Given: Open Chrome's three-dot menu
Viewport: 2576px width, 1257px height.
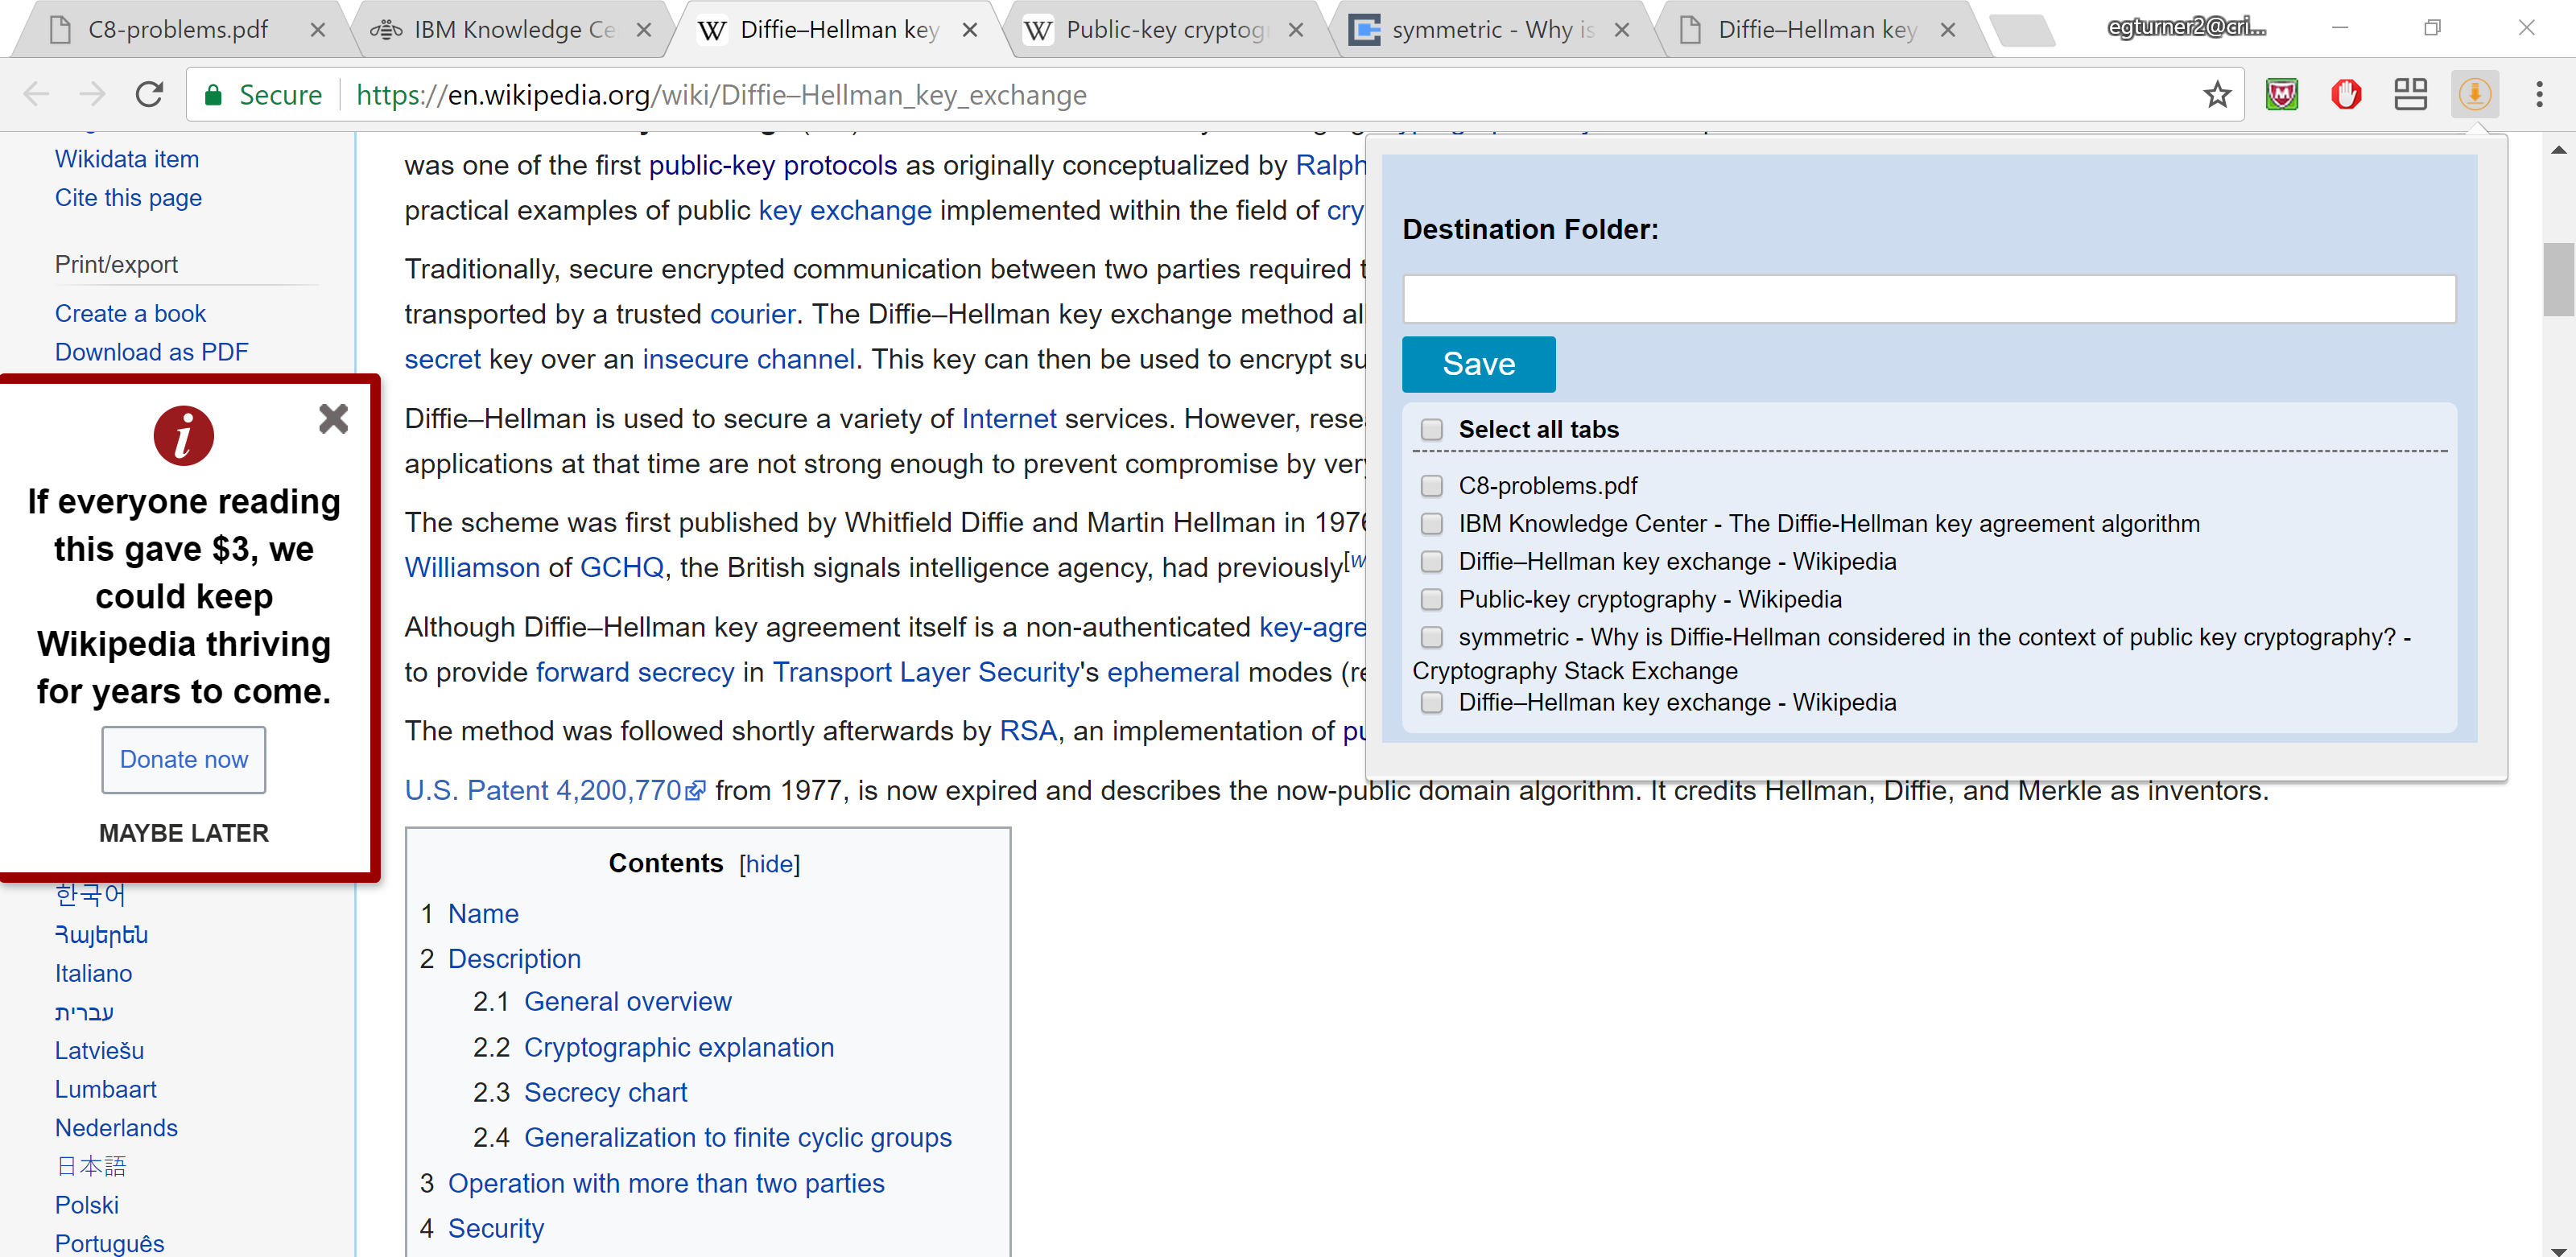Looking at the screenshot, I should (x=2539, y=95).
